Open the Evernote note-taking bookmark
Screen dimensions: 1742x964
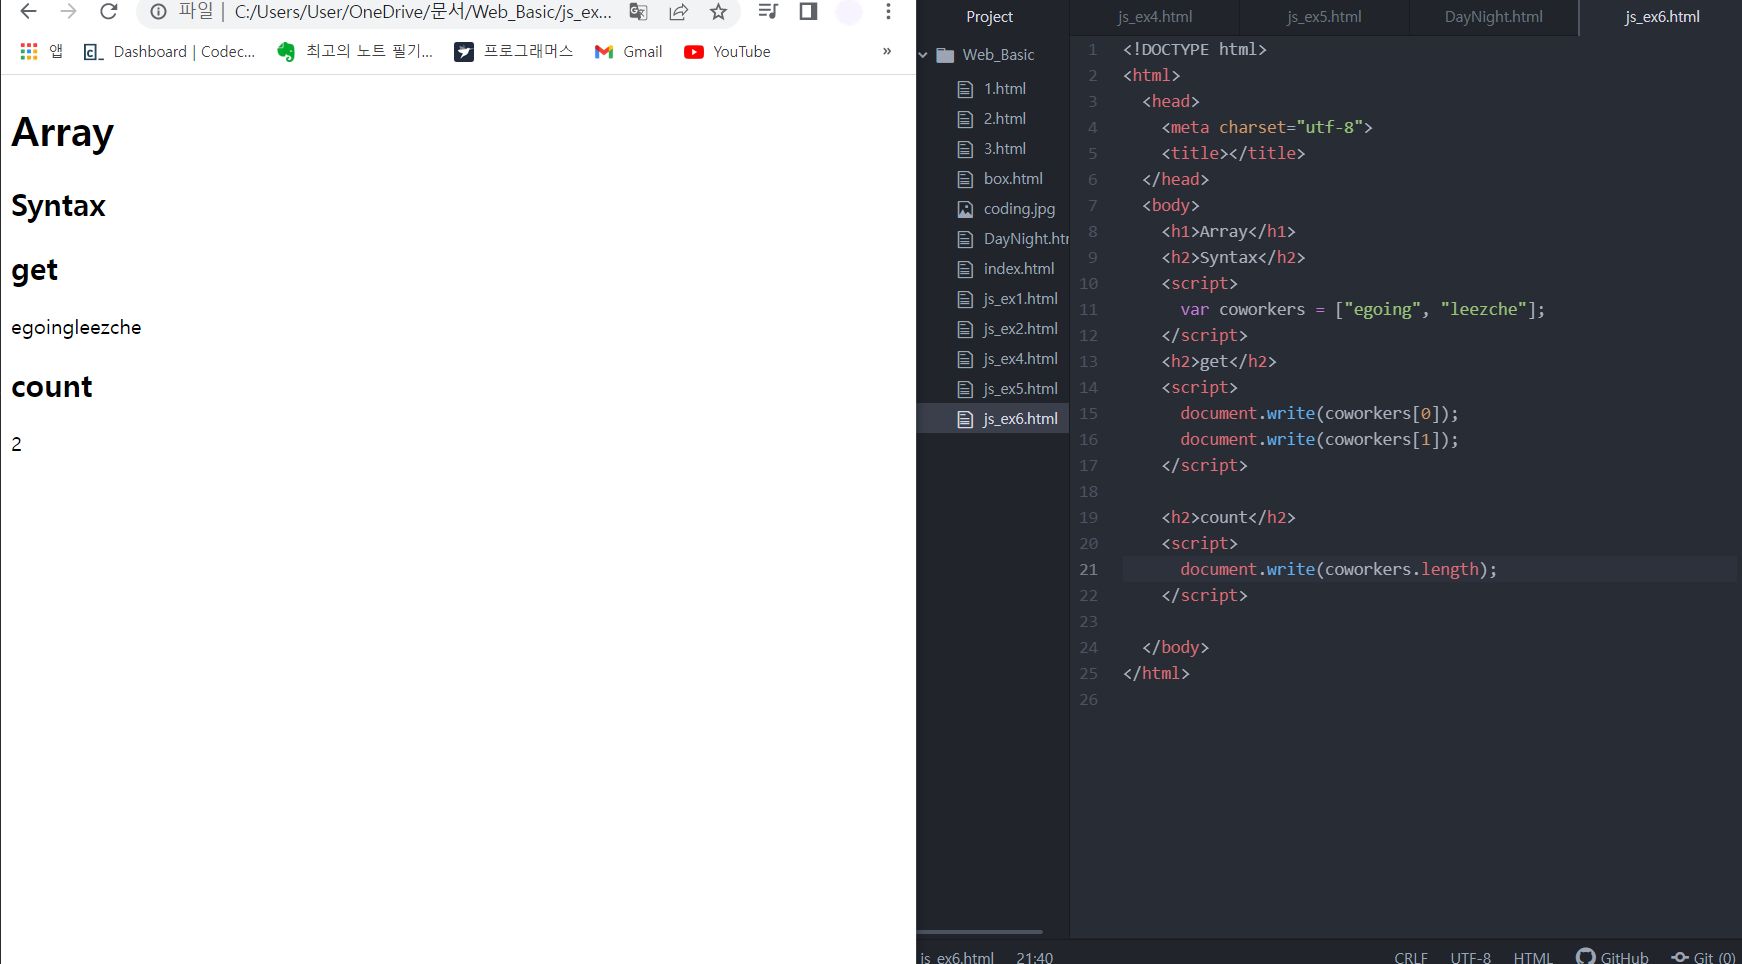pos(355,51)
